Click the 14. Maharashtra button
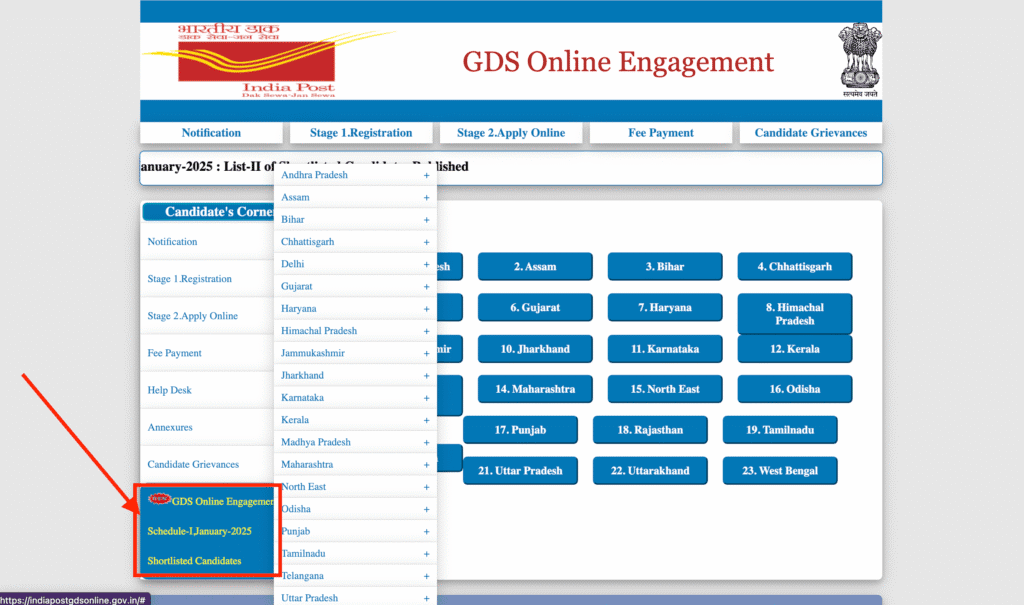This screenshot has height=605, width=1024. 535,389
